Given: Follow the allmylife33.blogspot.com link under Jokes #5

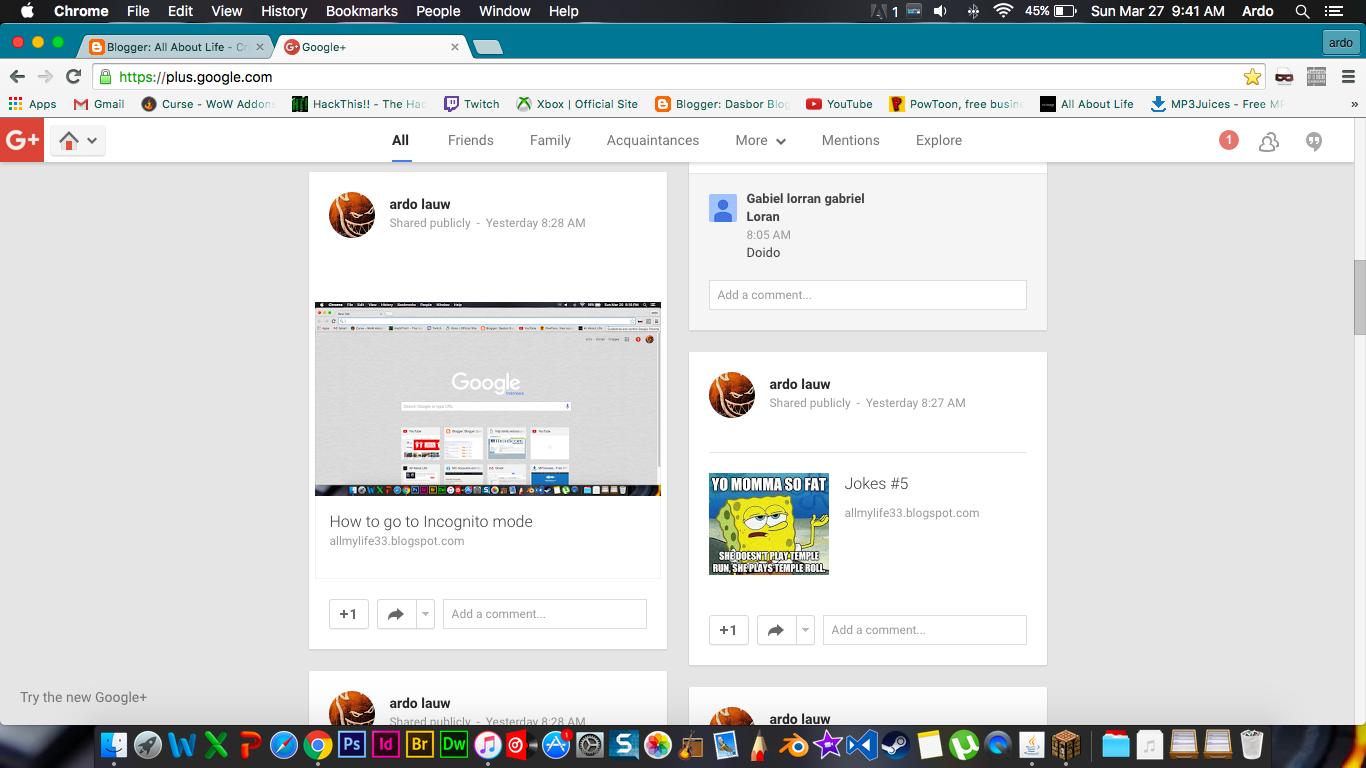Looking at the screenshot, I should (912, 512).
